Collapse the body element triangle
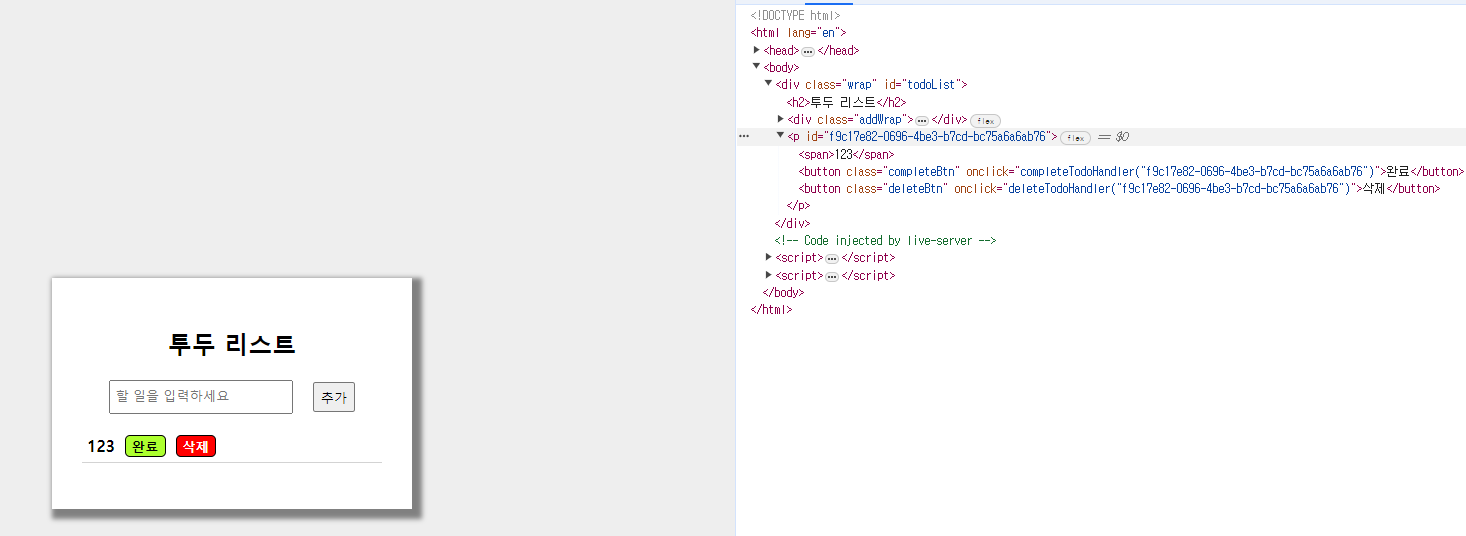 757,67
